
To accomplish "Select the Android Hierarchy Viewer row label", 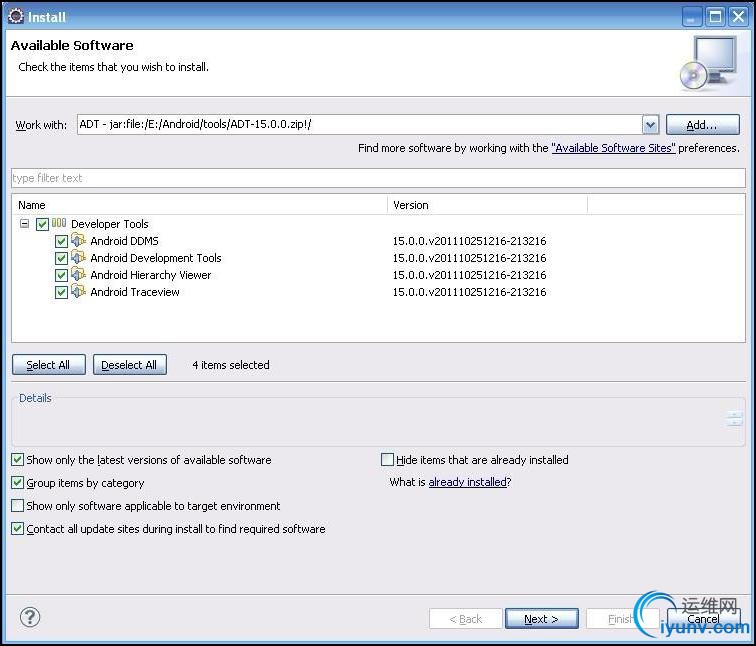I will click(x=150, y=275).
